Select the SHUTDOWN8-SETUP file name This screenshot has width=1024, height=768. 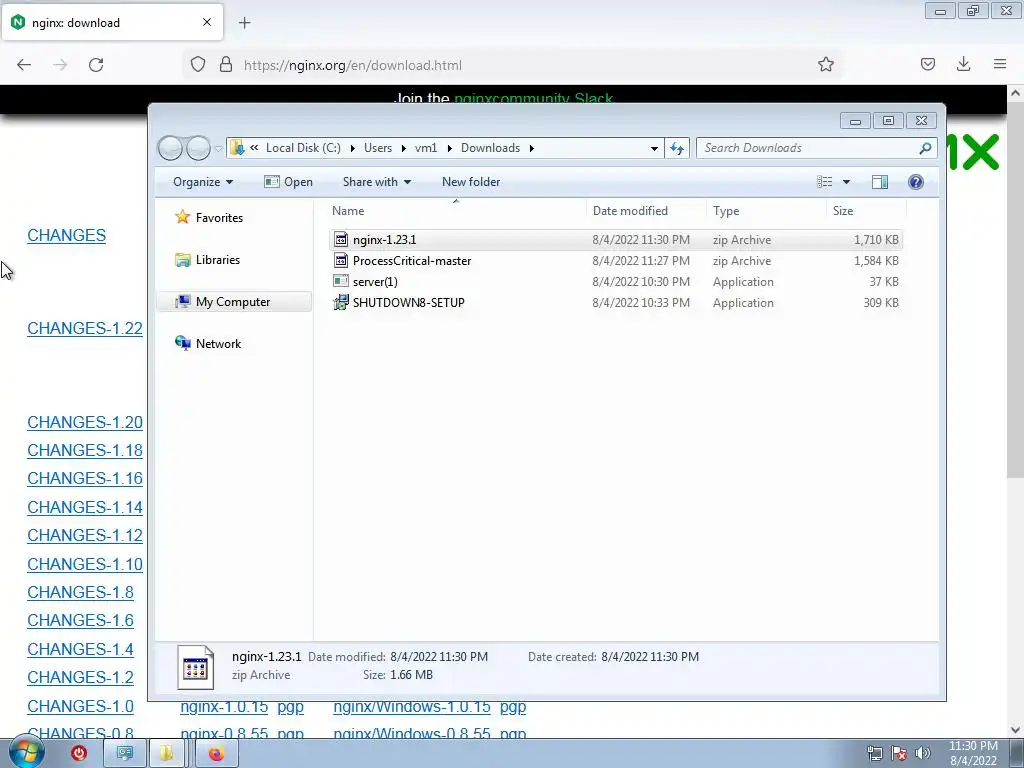[409, 302]
